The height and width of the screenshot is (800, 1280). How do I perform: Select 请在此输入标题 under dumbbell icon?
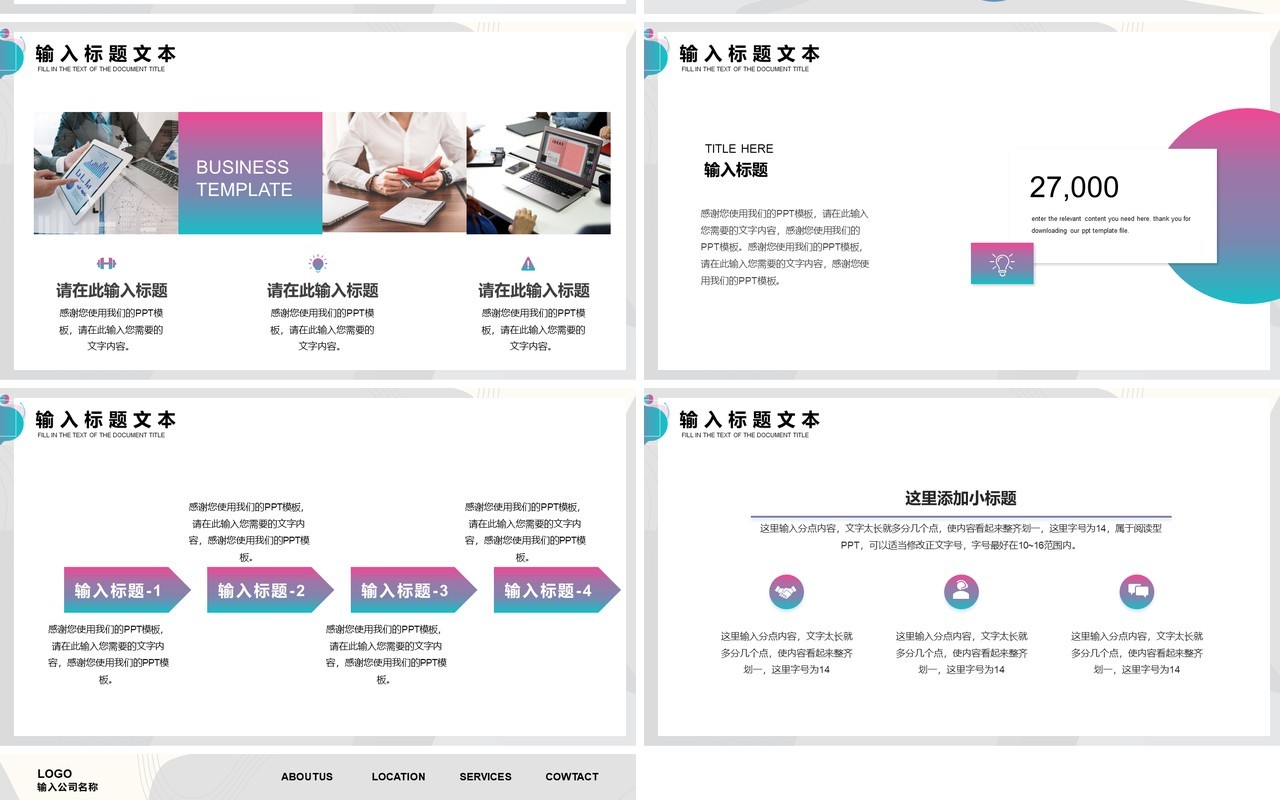(x=112, y=291)
